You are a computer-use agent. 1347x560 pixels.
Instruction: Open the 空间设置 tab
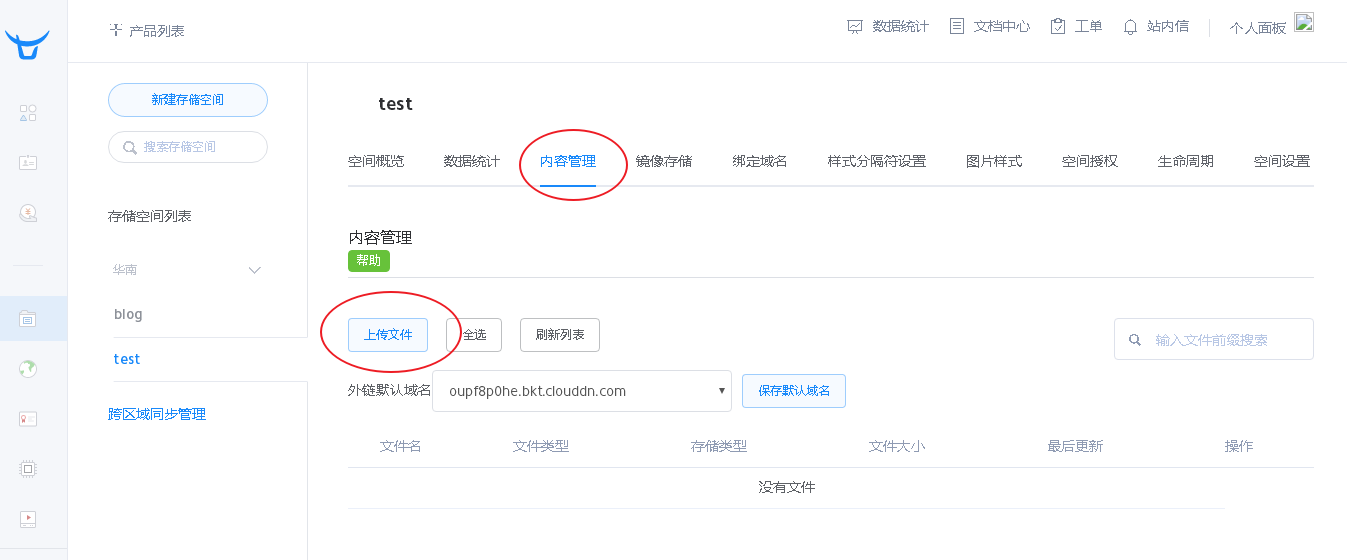click(x=1282, y=161)
